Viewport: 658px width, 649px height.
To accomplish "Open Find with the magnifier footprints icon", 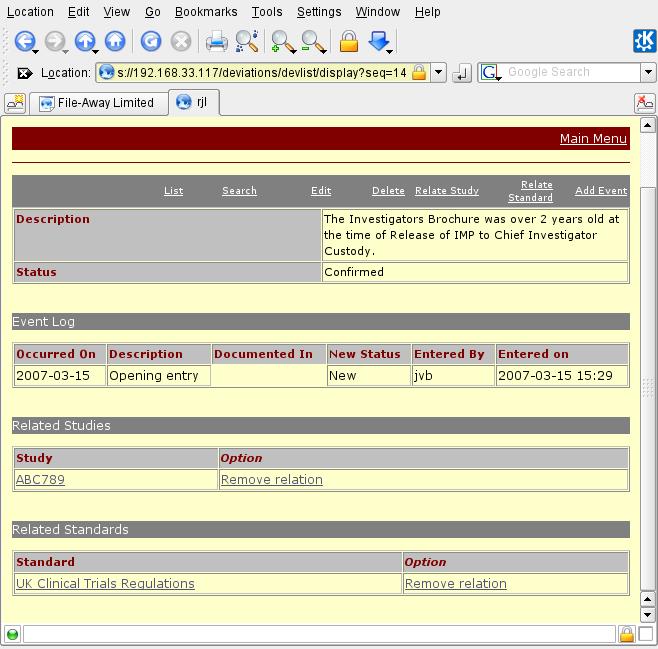I will point(247,41).
